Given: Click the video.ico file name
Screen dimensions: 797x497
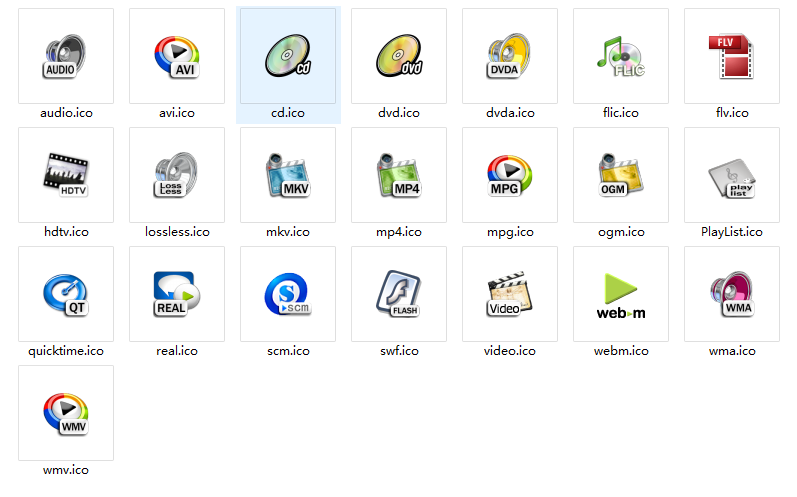Looking at the screenshot, I should point(510,351).
